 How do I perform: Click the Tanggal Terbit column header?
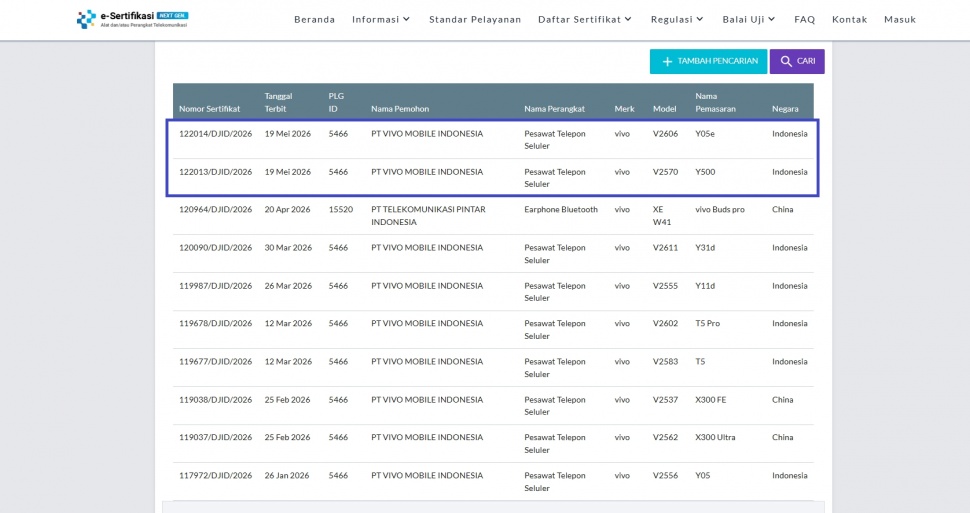278,102
